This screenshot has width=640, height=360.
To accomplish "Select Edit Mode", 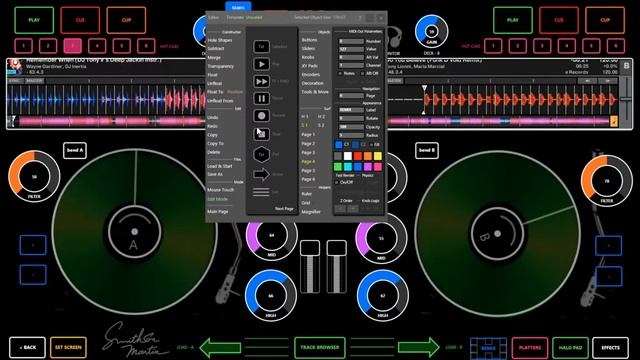I will tap(217, 199).
